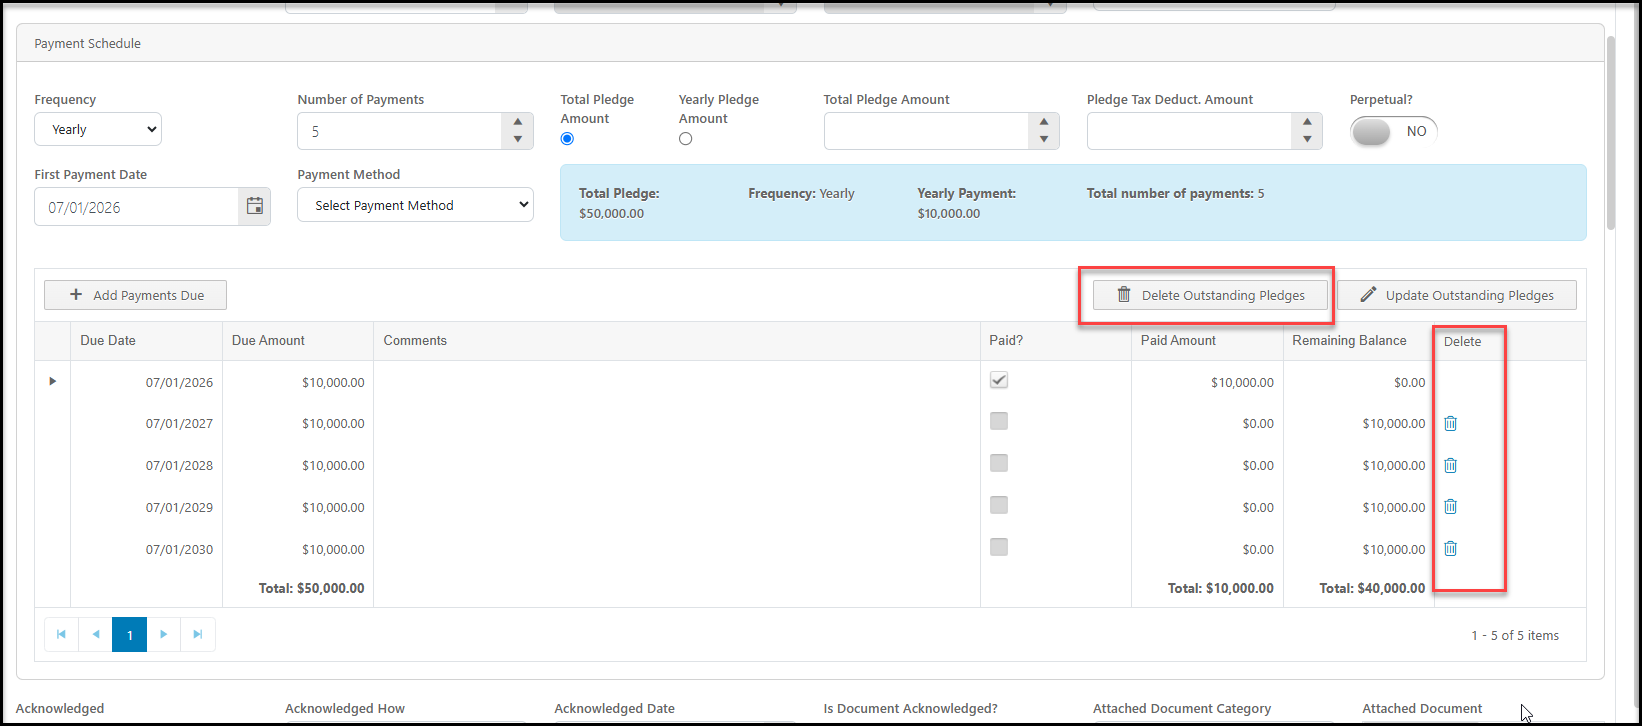Click the page vertical scrollbar

pyautogui.click(x=1611, y=133)
